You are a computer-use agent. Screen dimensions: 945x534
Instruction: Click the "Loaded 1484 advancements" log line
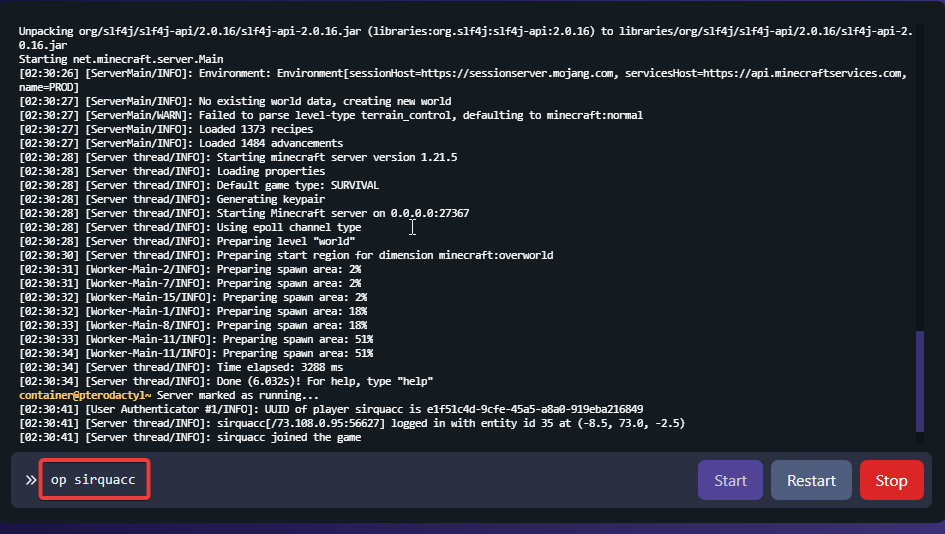tap(181, 143)
